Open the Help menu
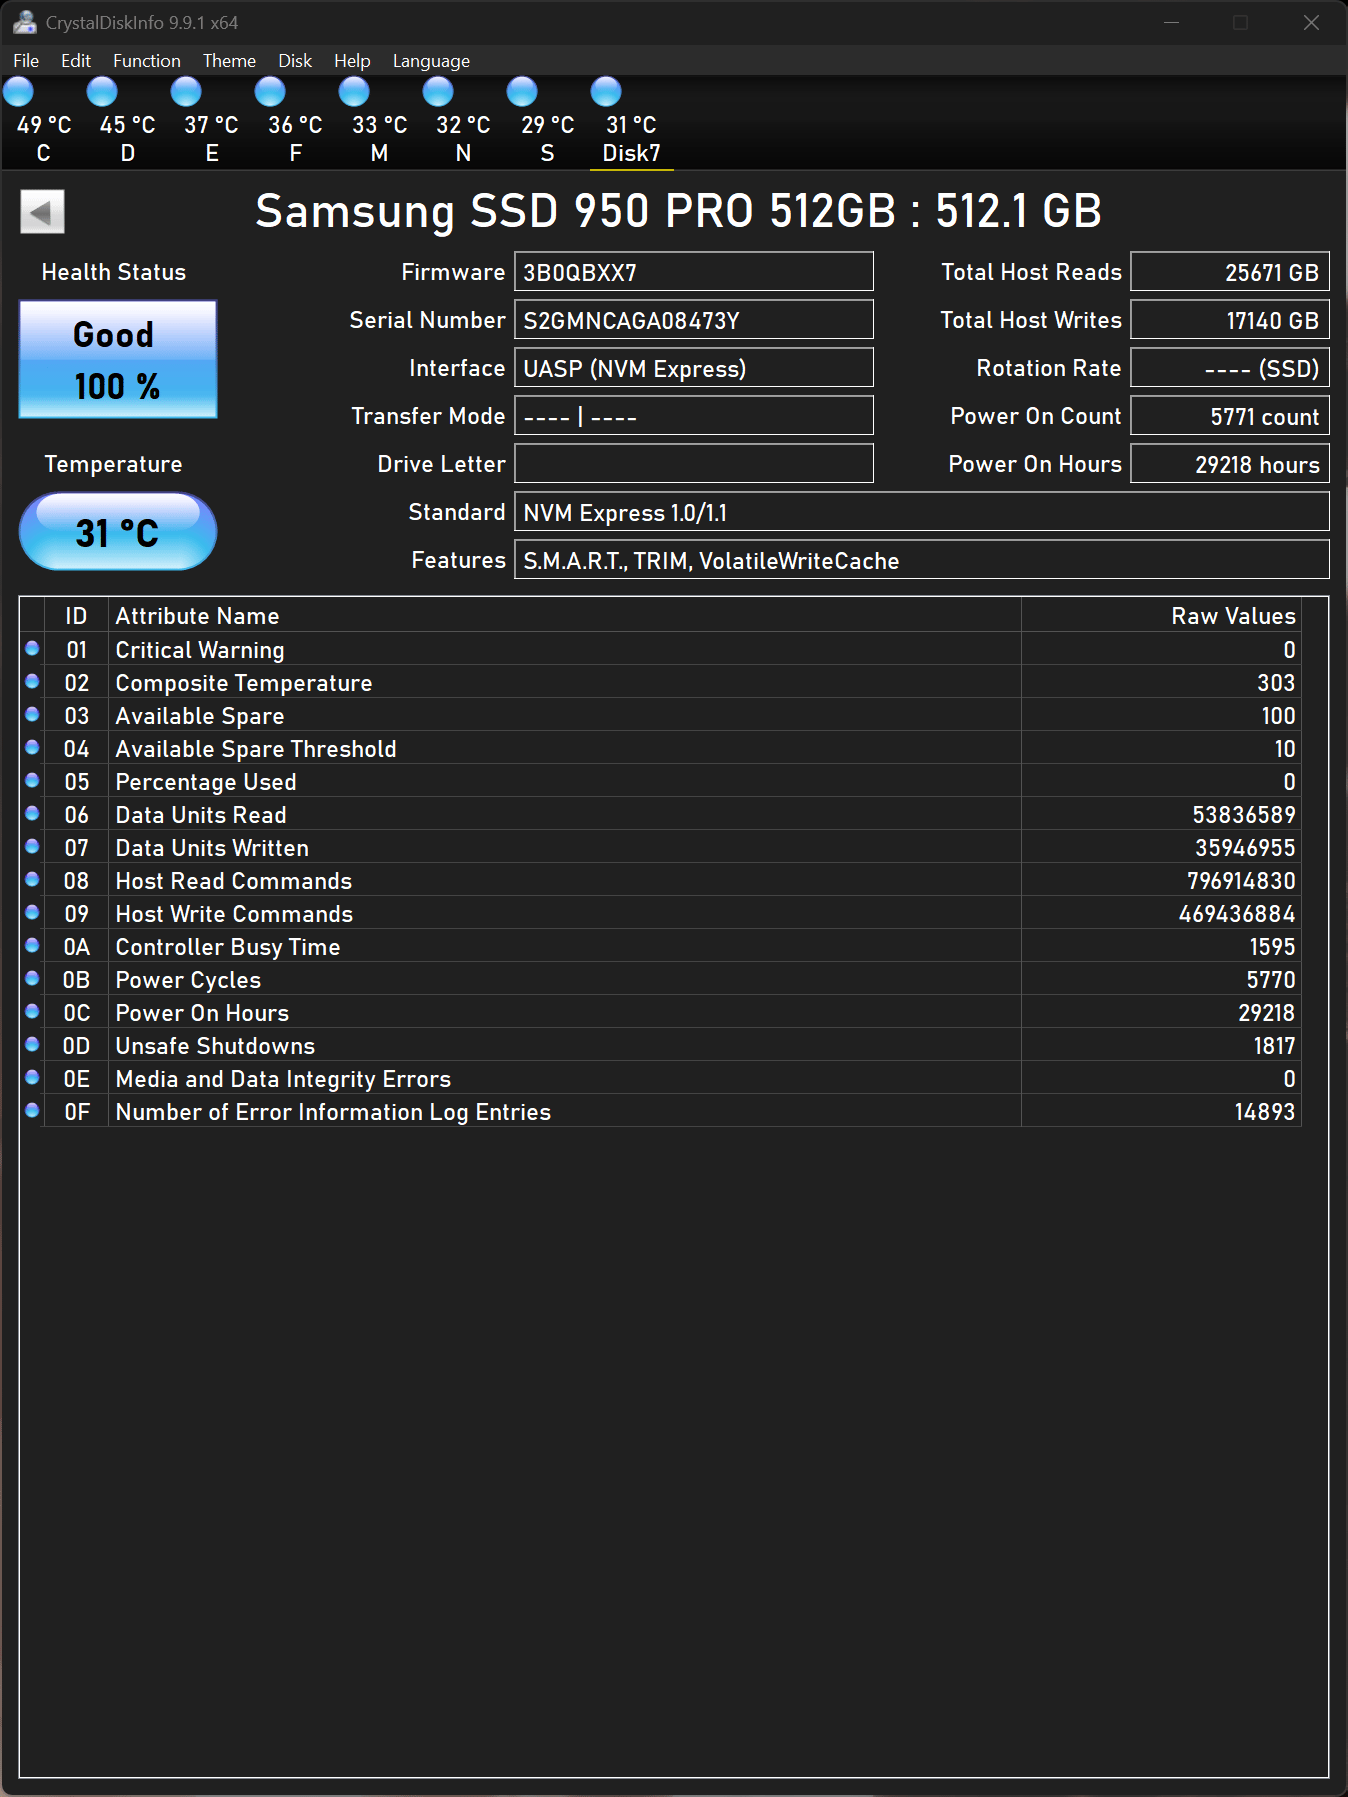 pyautogui.click(x=352, y=61)
